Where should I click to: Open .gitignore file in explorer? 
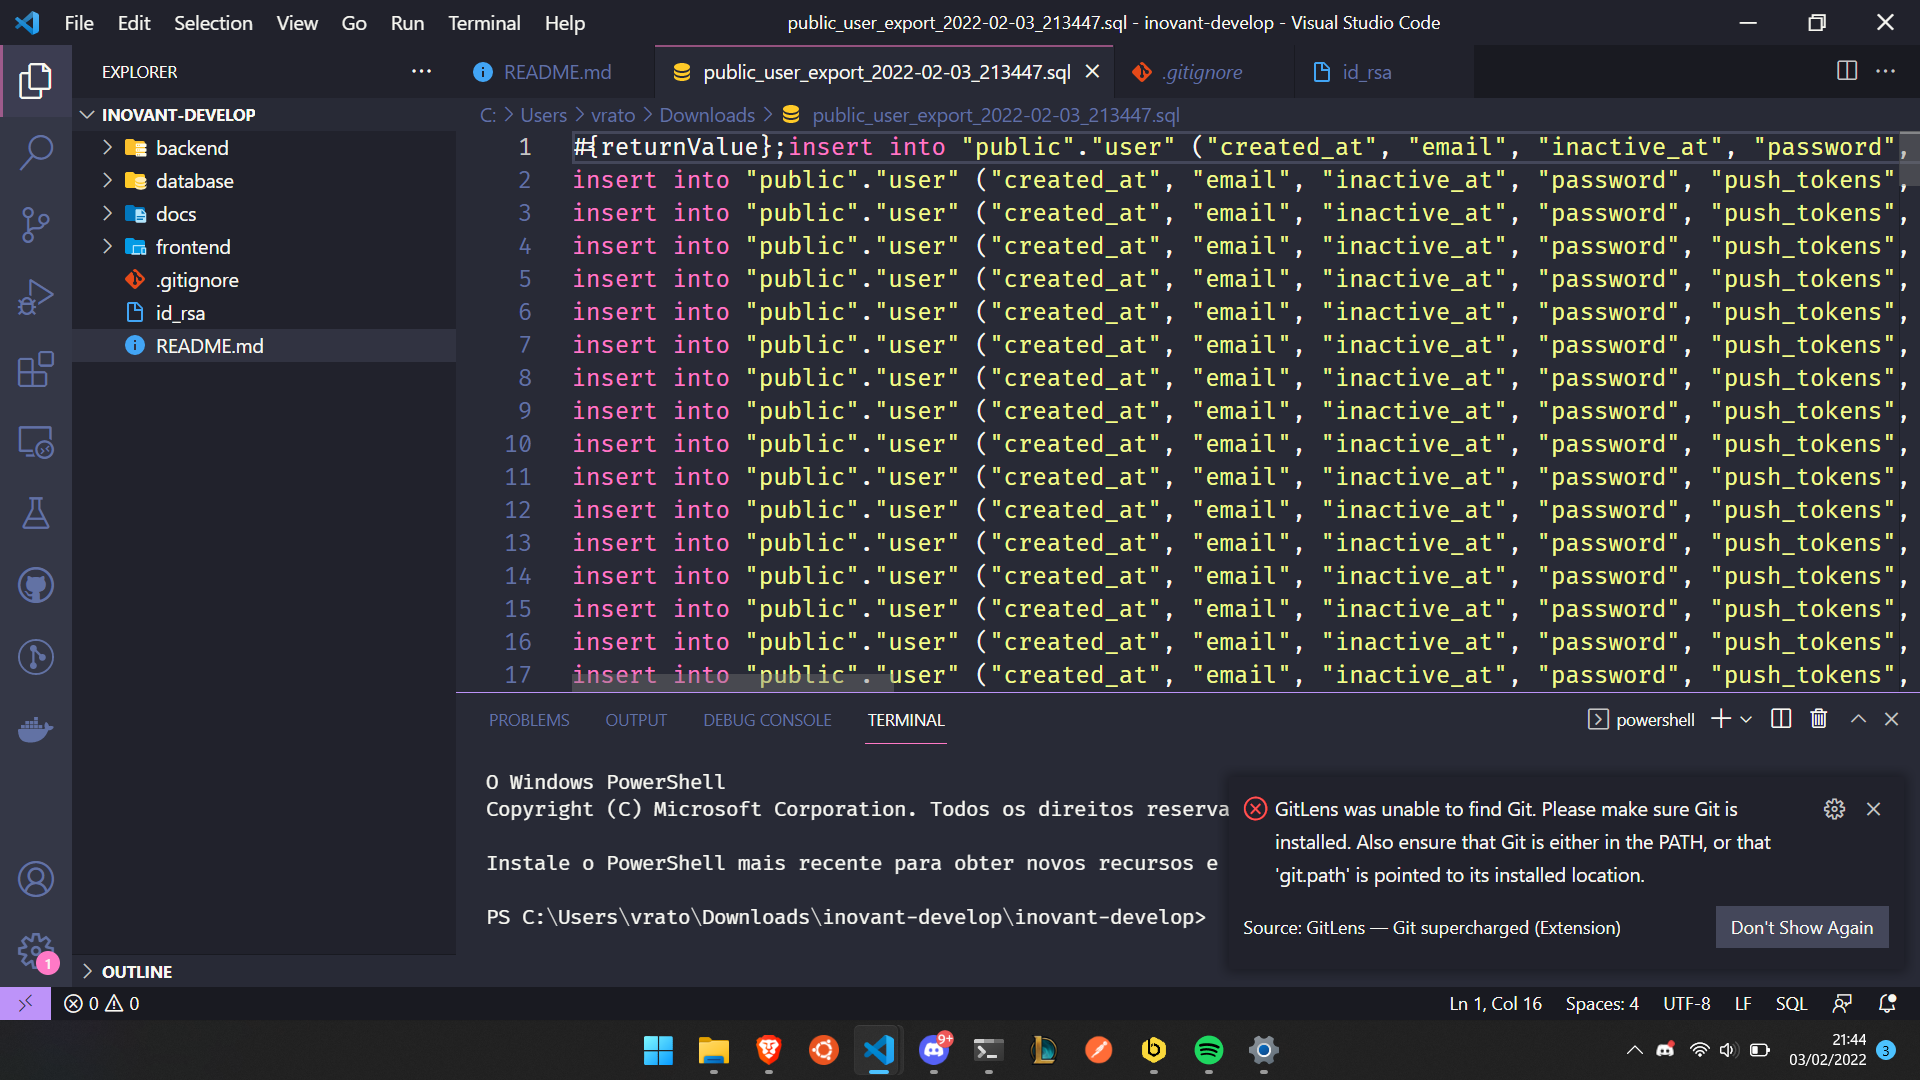(197, 279)
